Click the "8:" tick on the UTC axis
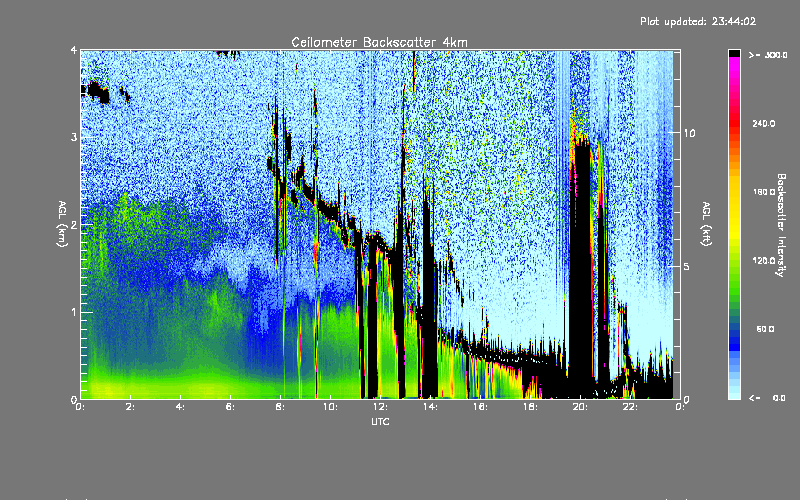Image resolution: width=800 pixels, height=500 pixels. (x=280, y=407)
